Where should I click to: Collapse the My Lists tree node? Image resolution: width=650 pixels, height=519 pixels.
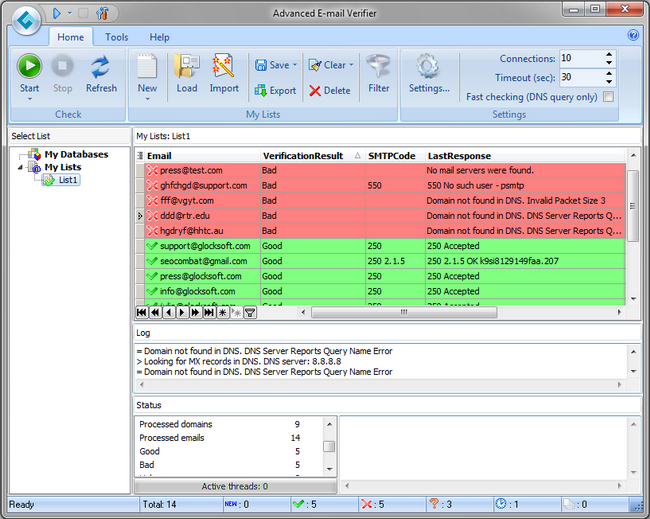click(x=21, y=167)
